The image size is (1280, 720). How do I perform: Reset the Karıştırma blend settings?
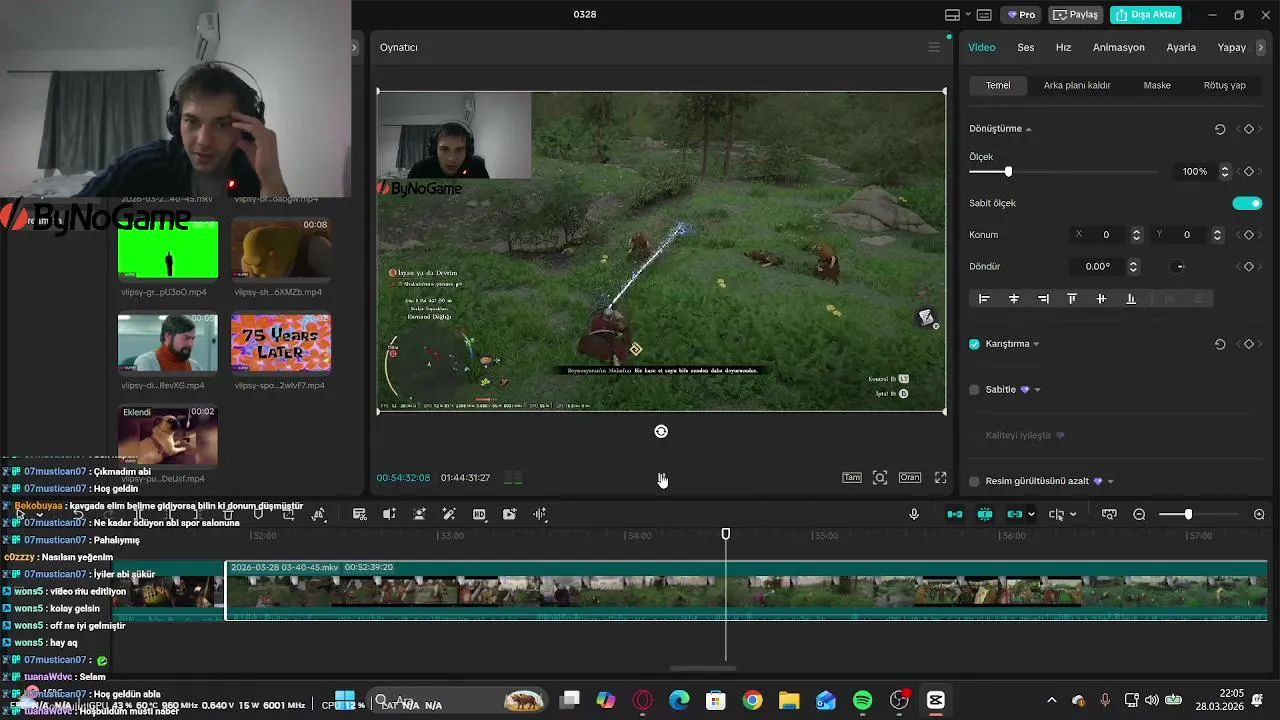click(1220, 344)
